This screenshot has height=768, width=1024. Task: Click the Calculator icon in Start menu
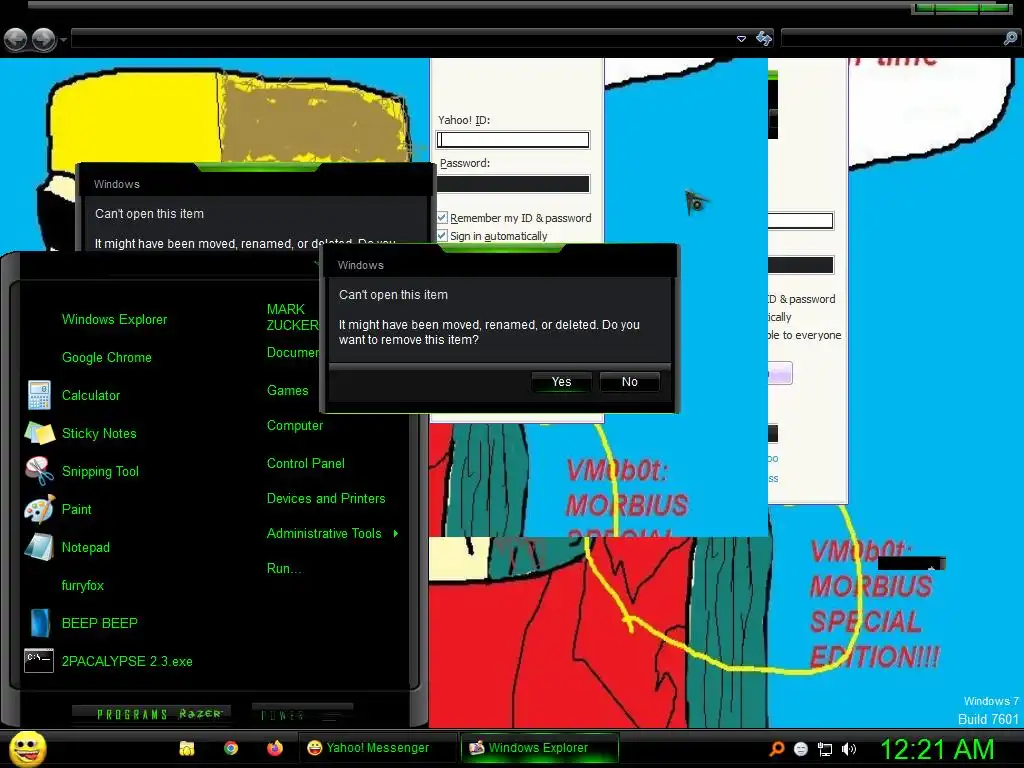coord(39,395)
